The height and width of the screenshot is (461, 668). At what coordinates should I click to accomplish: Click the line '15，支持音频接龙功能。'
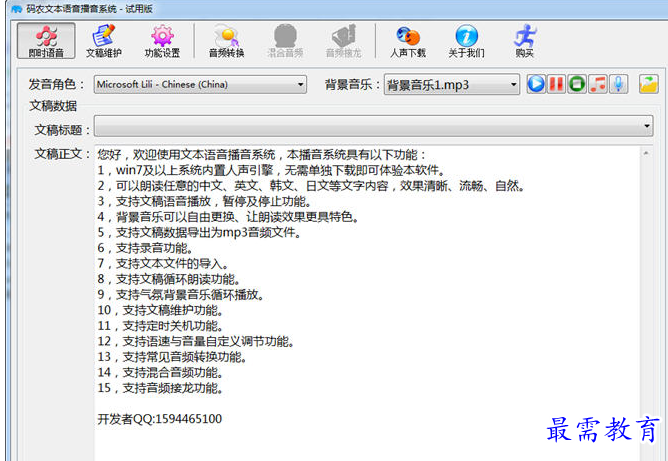click(160, 388)
